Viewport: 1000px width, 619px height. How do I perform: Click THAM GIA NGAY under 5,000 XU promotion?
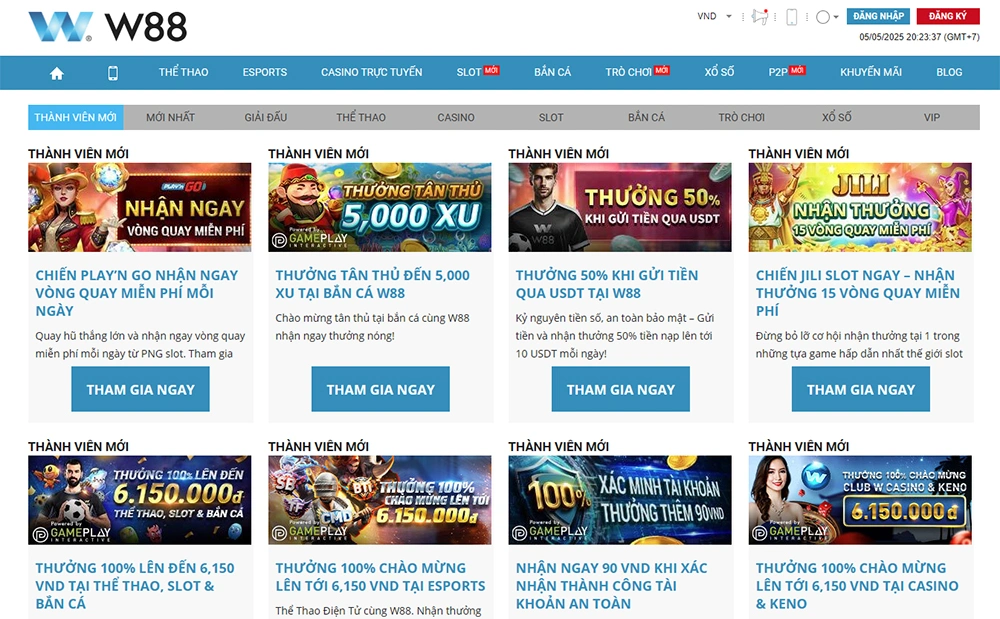pyautogui.click(x=381, y=389)
